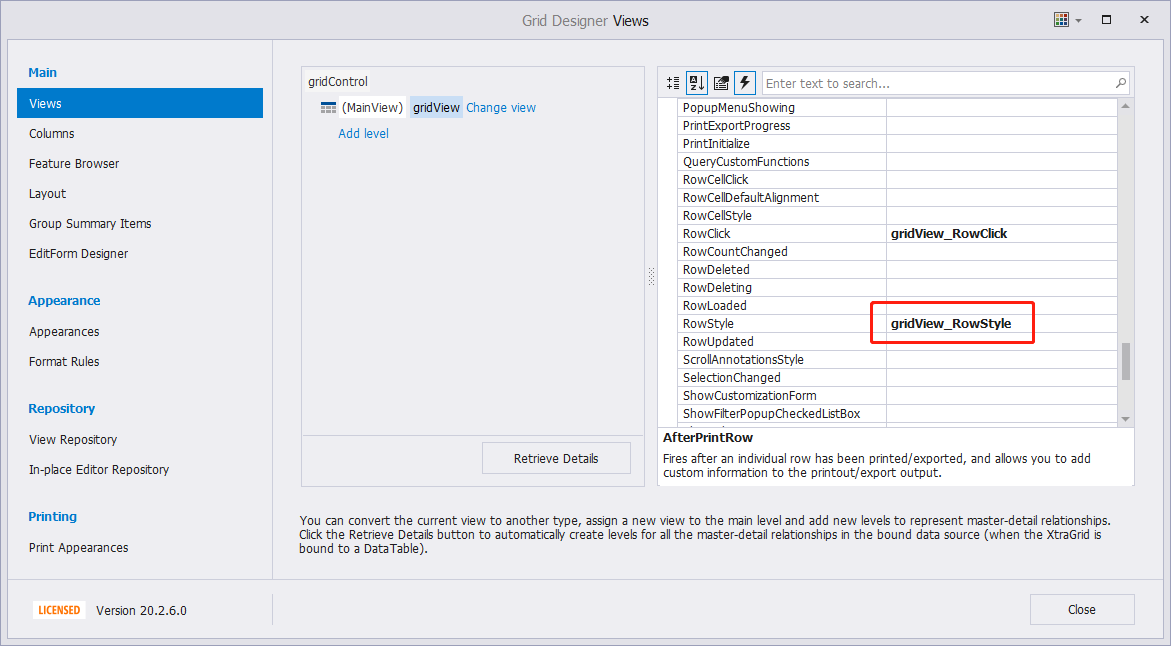Show the Properties page icon

[x=721, y=83]
